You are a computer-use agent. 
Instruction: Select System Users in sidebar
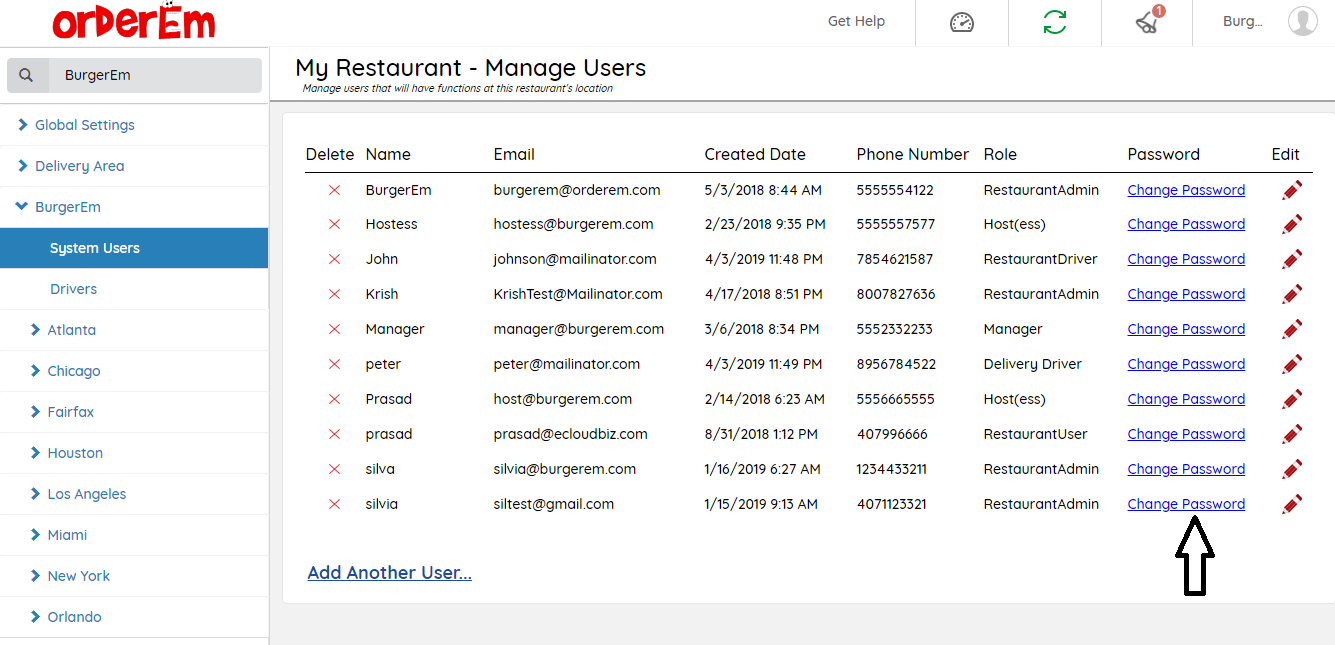click(95, 248)
